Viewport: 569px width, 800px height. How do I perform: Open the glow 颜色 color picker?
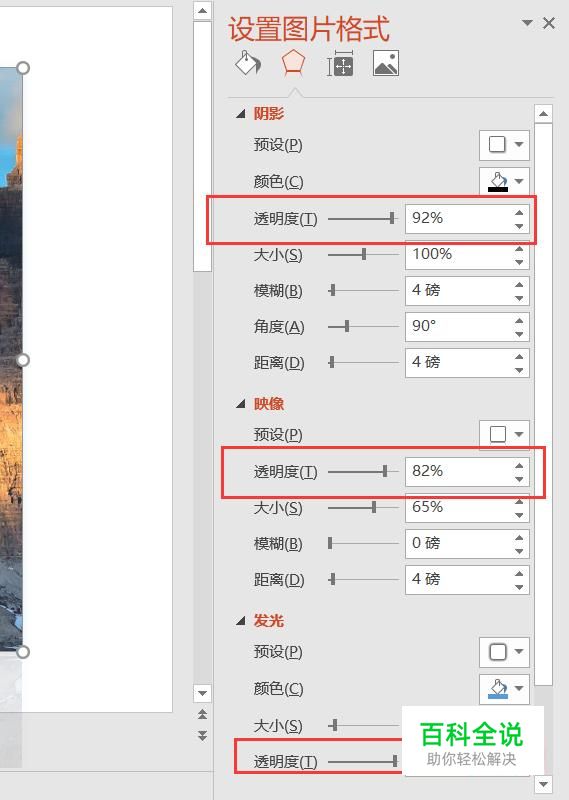click(x=504, y=688)
